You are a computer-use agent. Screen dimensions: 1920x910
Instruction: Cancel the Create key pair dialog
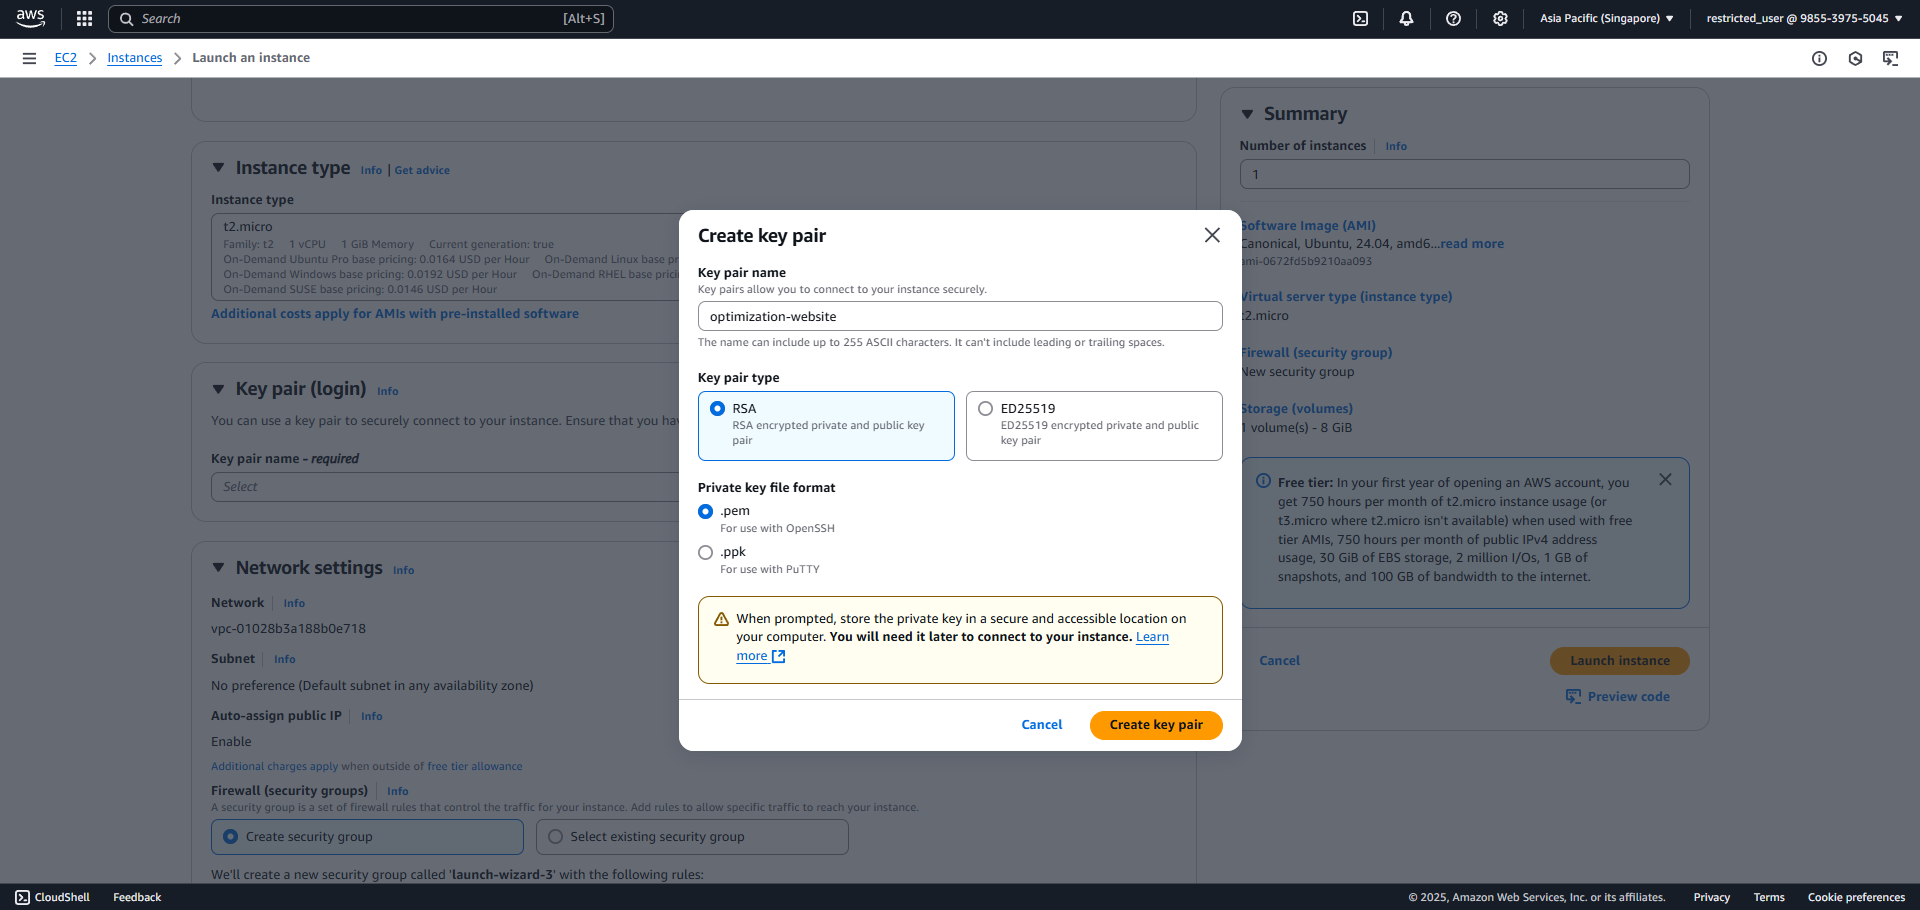coord(1041,725)
